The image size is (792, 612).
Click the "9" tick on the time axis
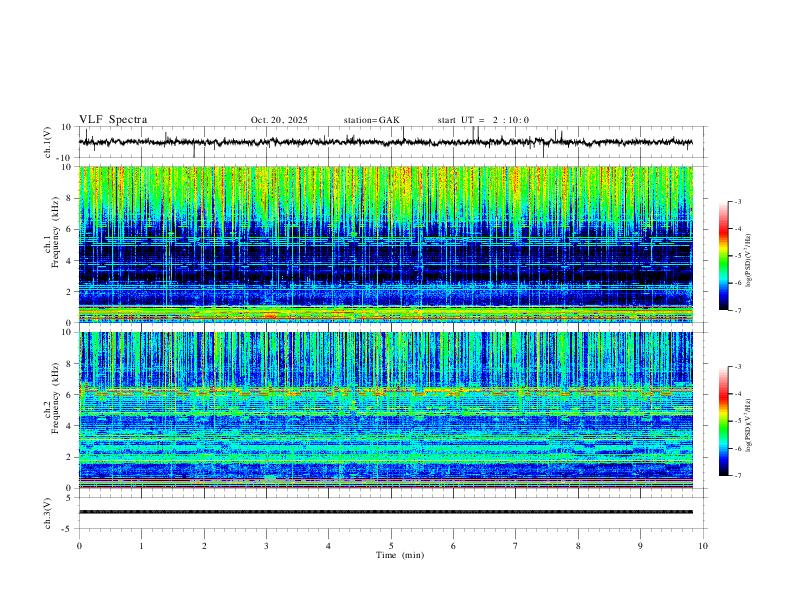click(x=640, y=546)
